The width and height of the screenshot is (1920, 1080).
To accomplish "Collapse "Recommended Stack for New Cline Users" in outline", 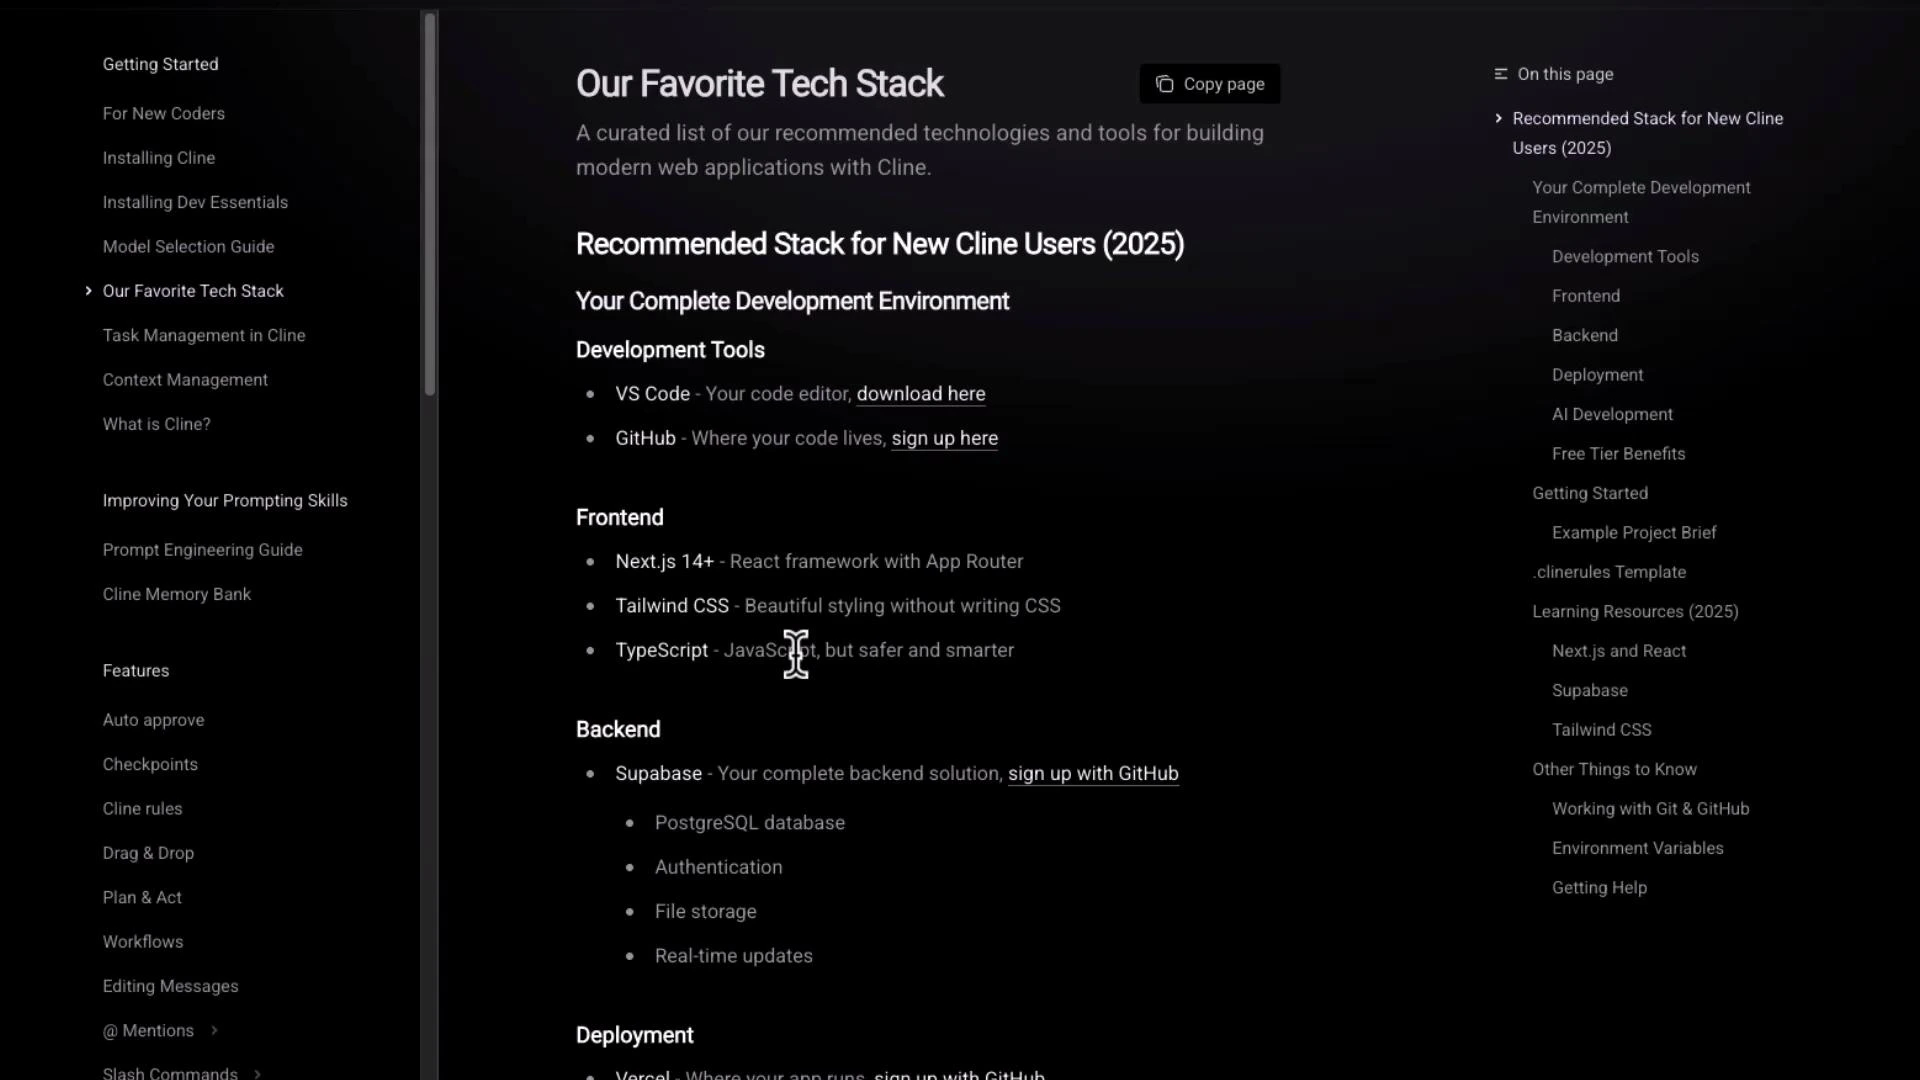I will (x=1498, y=118).
